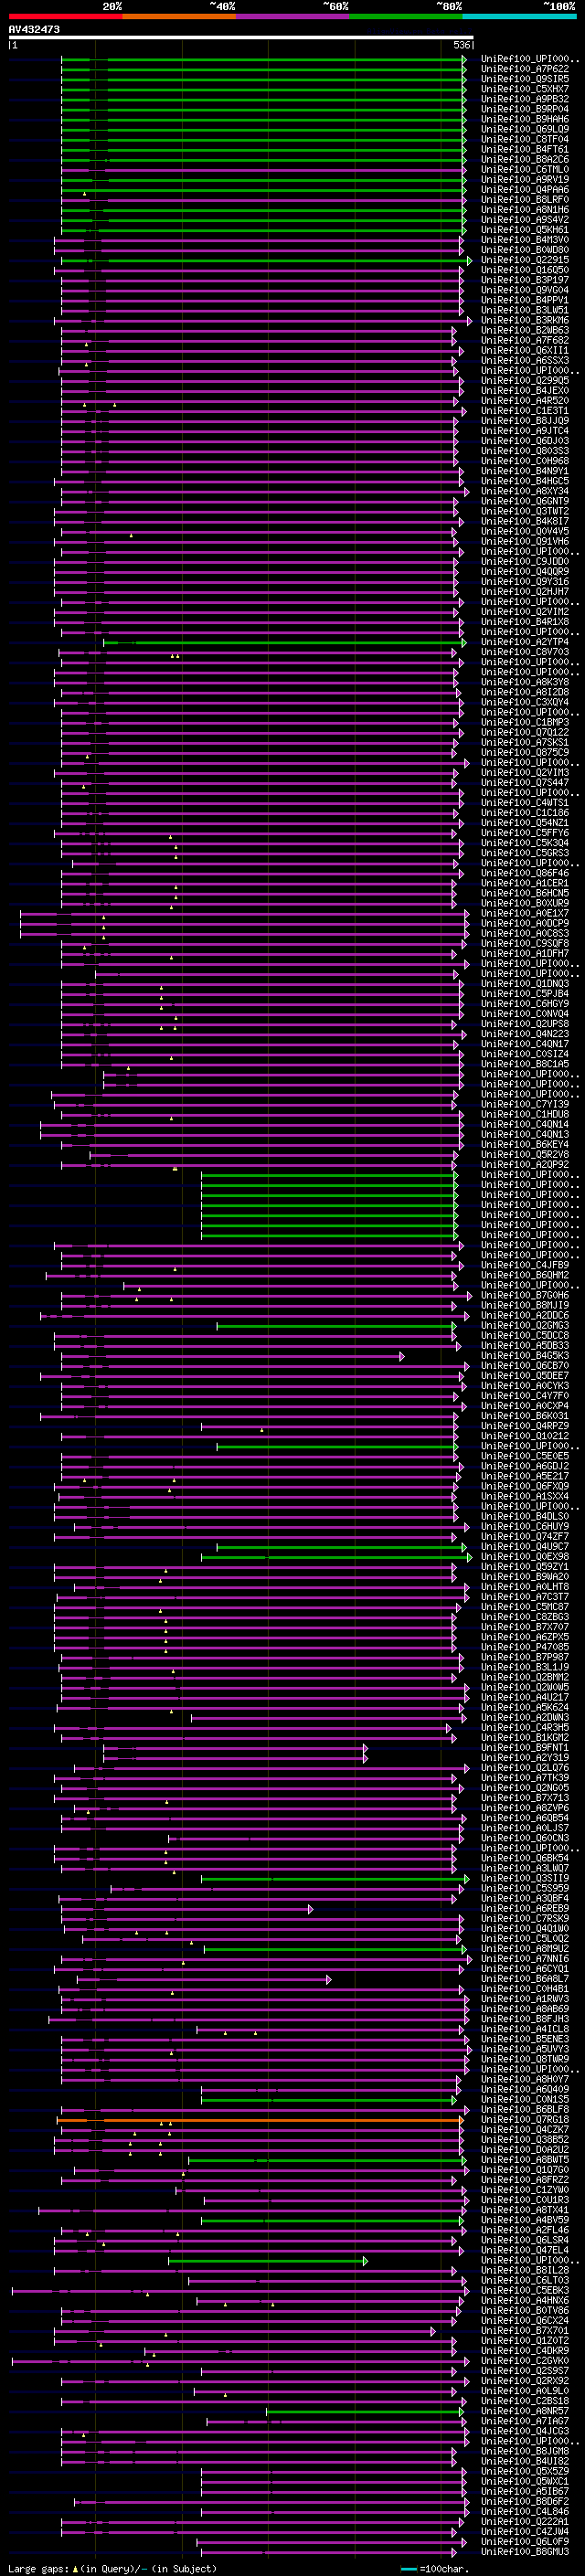Click text UniRef100_Q1Q7G0
Screen dimensions: 585x2576
525,2169
